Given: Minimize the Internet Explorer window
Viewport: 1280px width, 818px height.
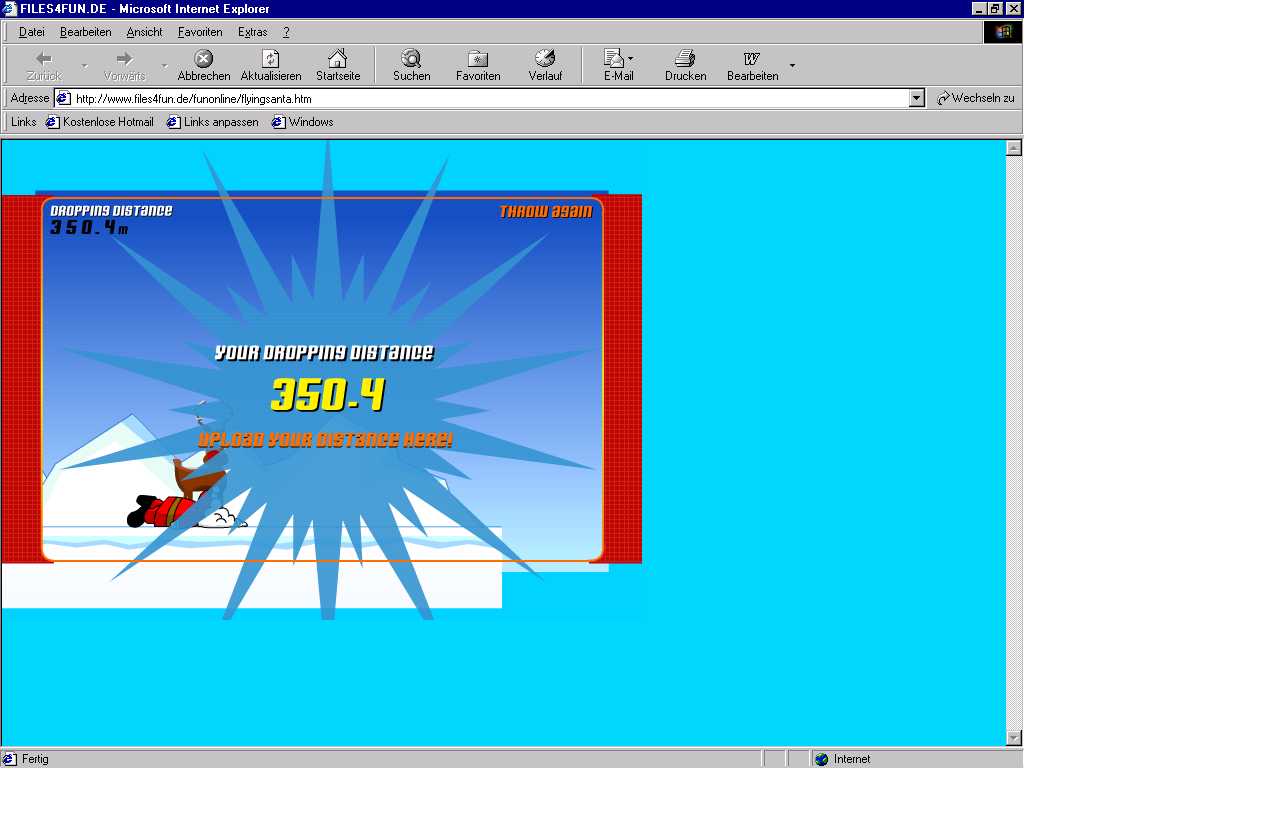Looking at the screenshot, I should click(979, 9).
